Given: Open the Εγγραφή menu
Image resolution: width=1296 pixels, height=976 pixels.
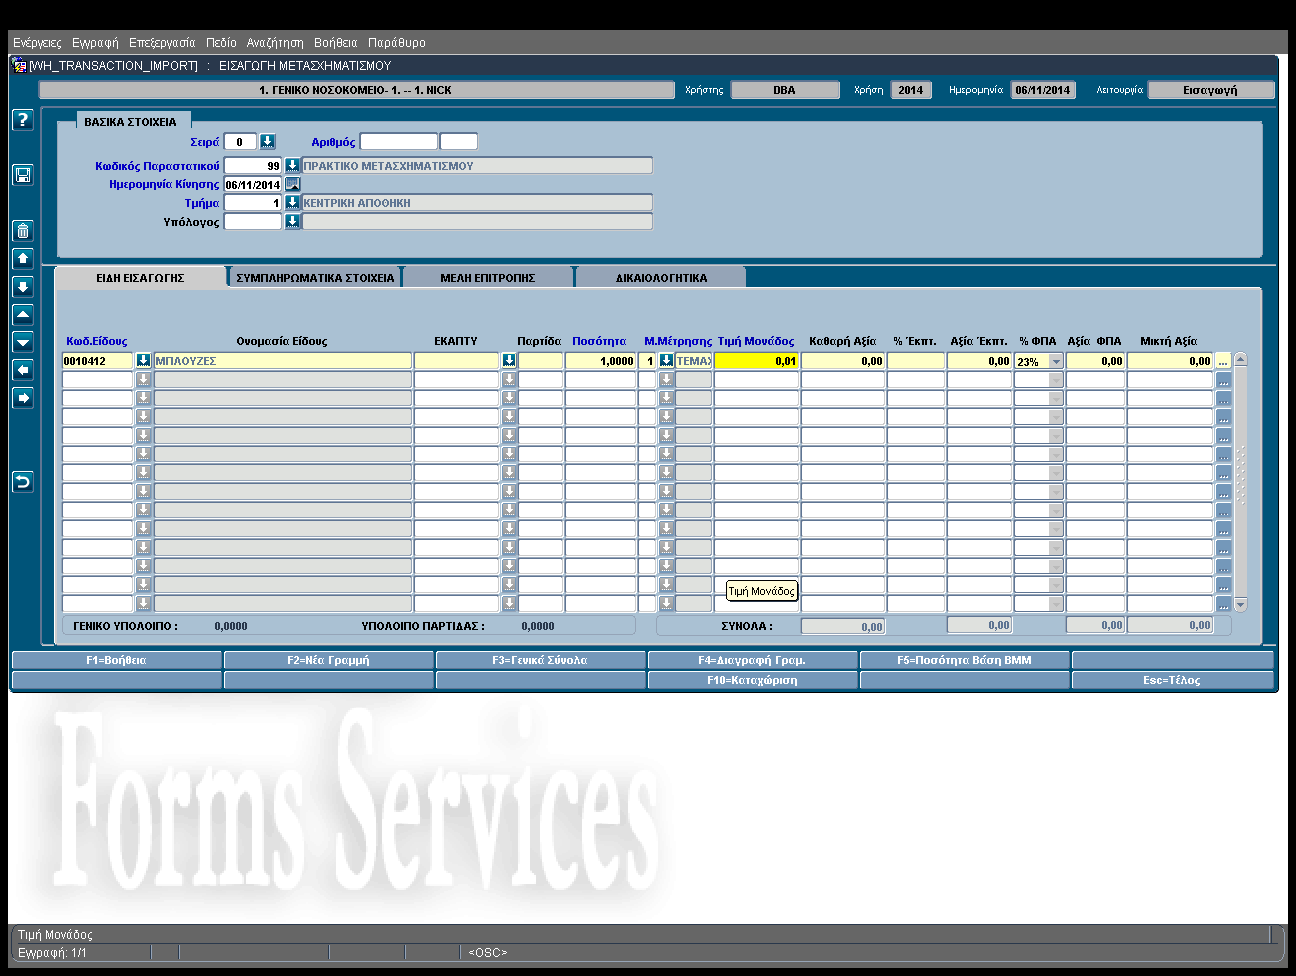Looking at the screenshot, I should (x=95, y=43).
